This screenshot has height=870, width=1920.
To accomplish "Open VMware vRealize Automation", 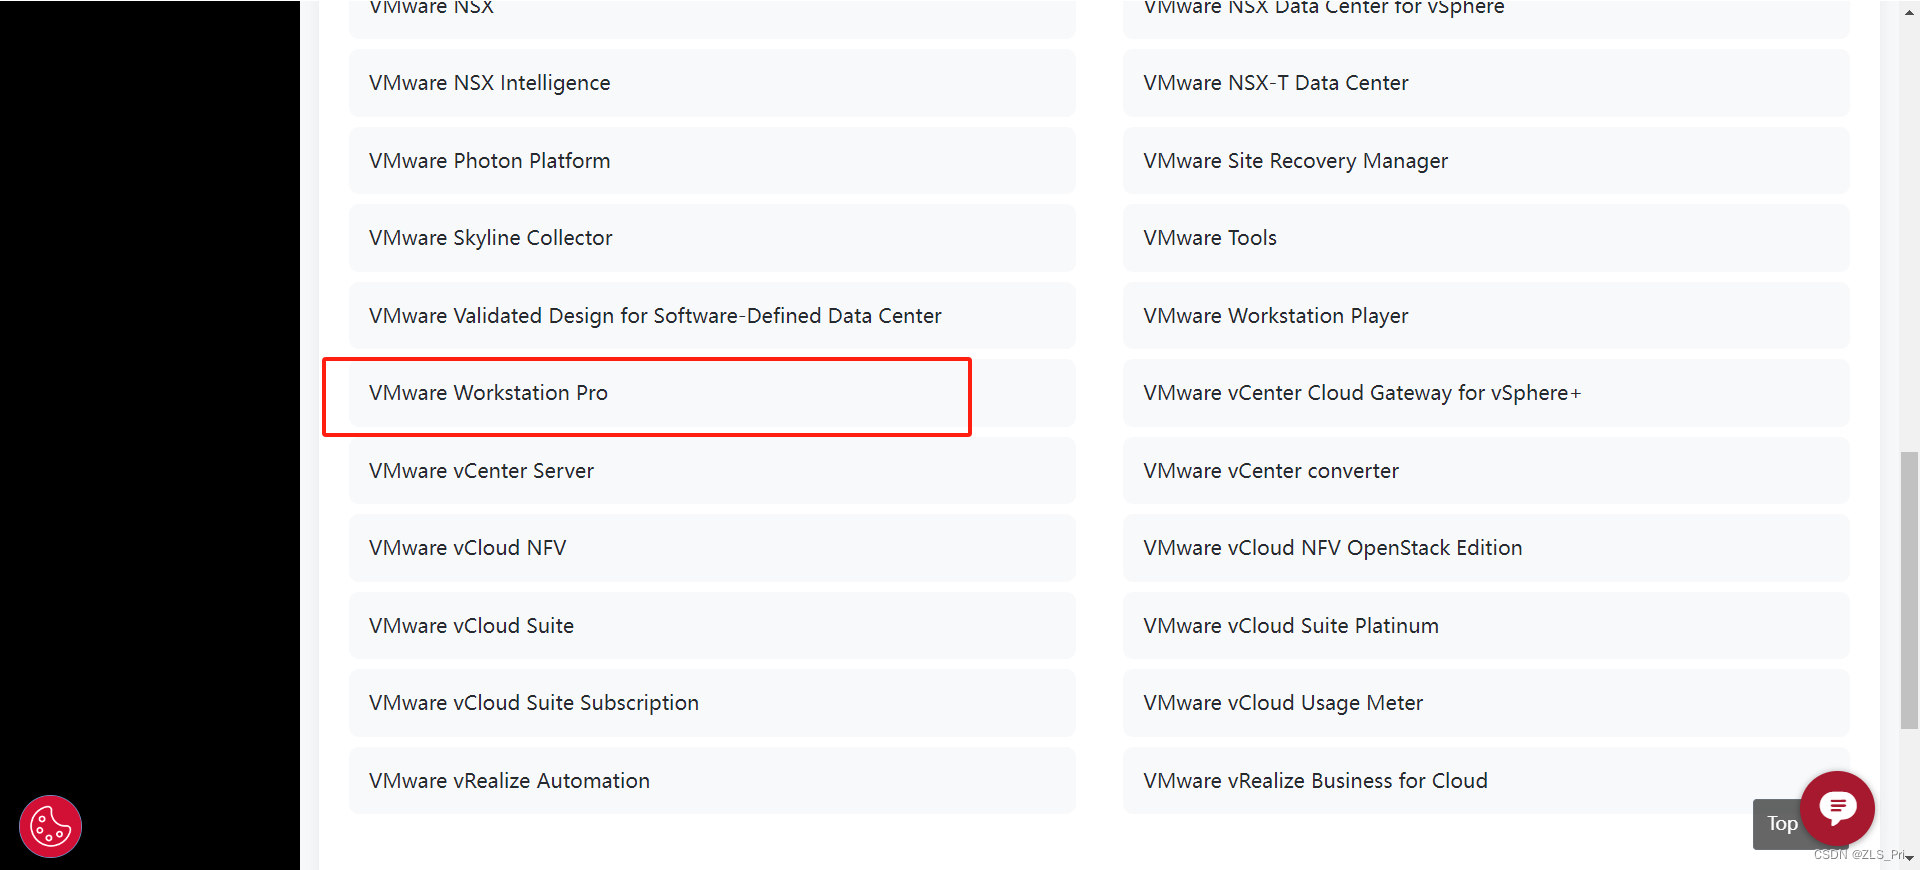I will click(712, 781).
